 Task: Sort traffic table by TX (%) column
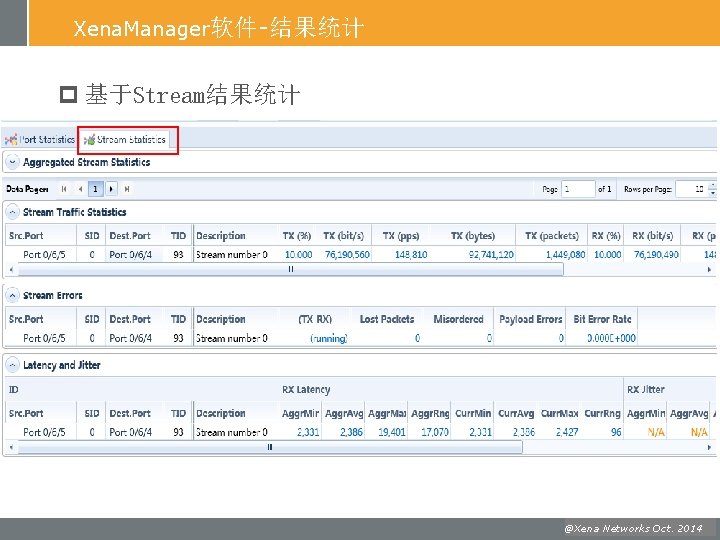(297, 236)
